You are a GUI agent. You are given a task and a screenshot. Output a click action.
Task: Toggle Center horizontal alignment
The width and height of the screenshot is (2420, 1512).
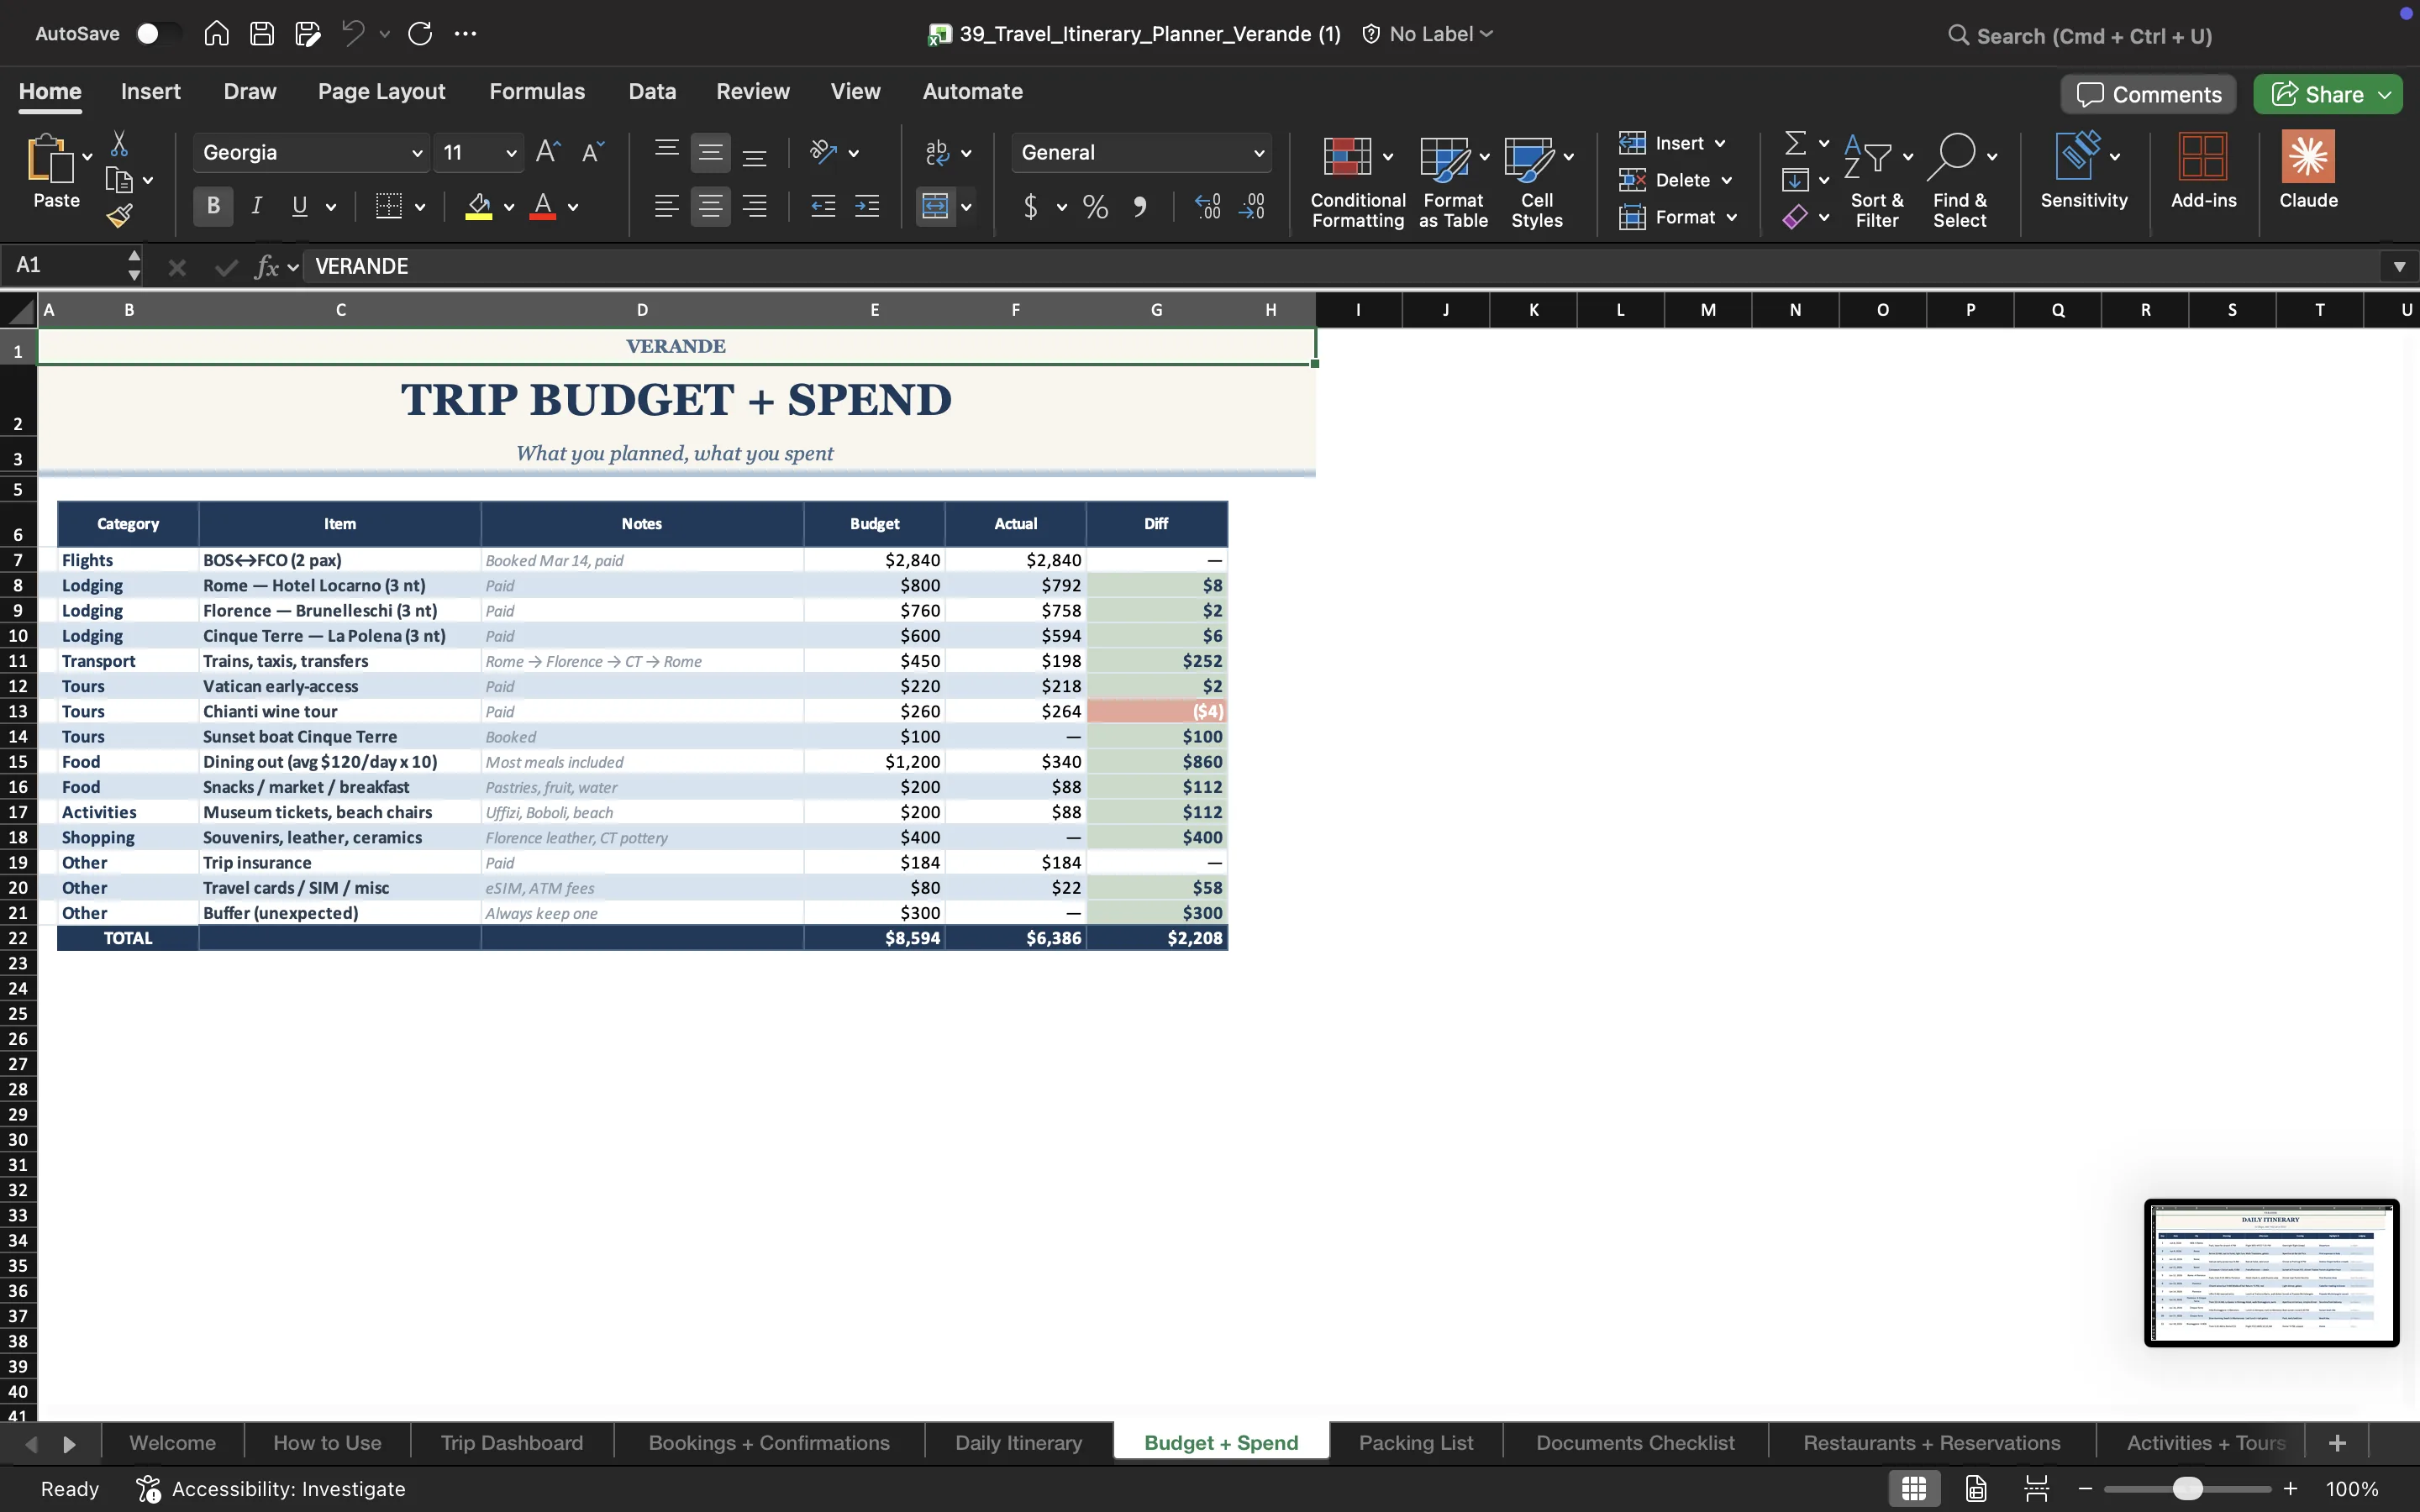710,207
